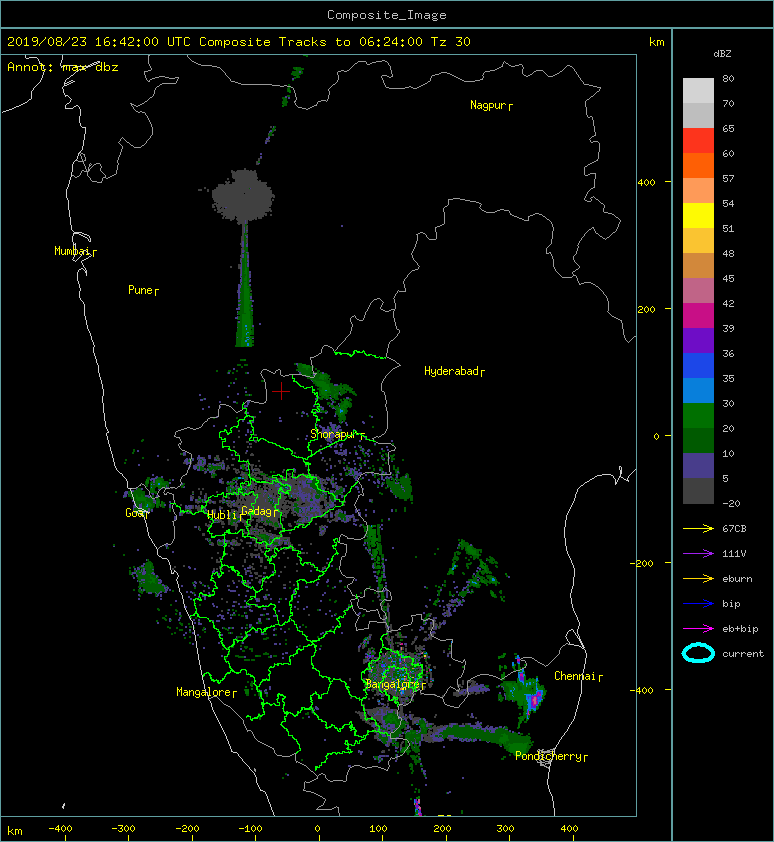The height and width of the screenshot is (842, 774).
Task: Select the 5 dBZ slate color swatch
Action: pyautogui.click(x=698, y=465)
